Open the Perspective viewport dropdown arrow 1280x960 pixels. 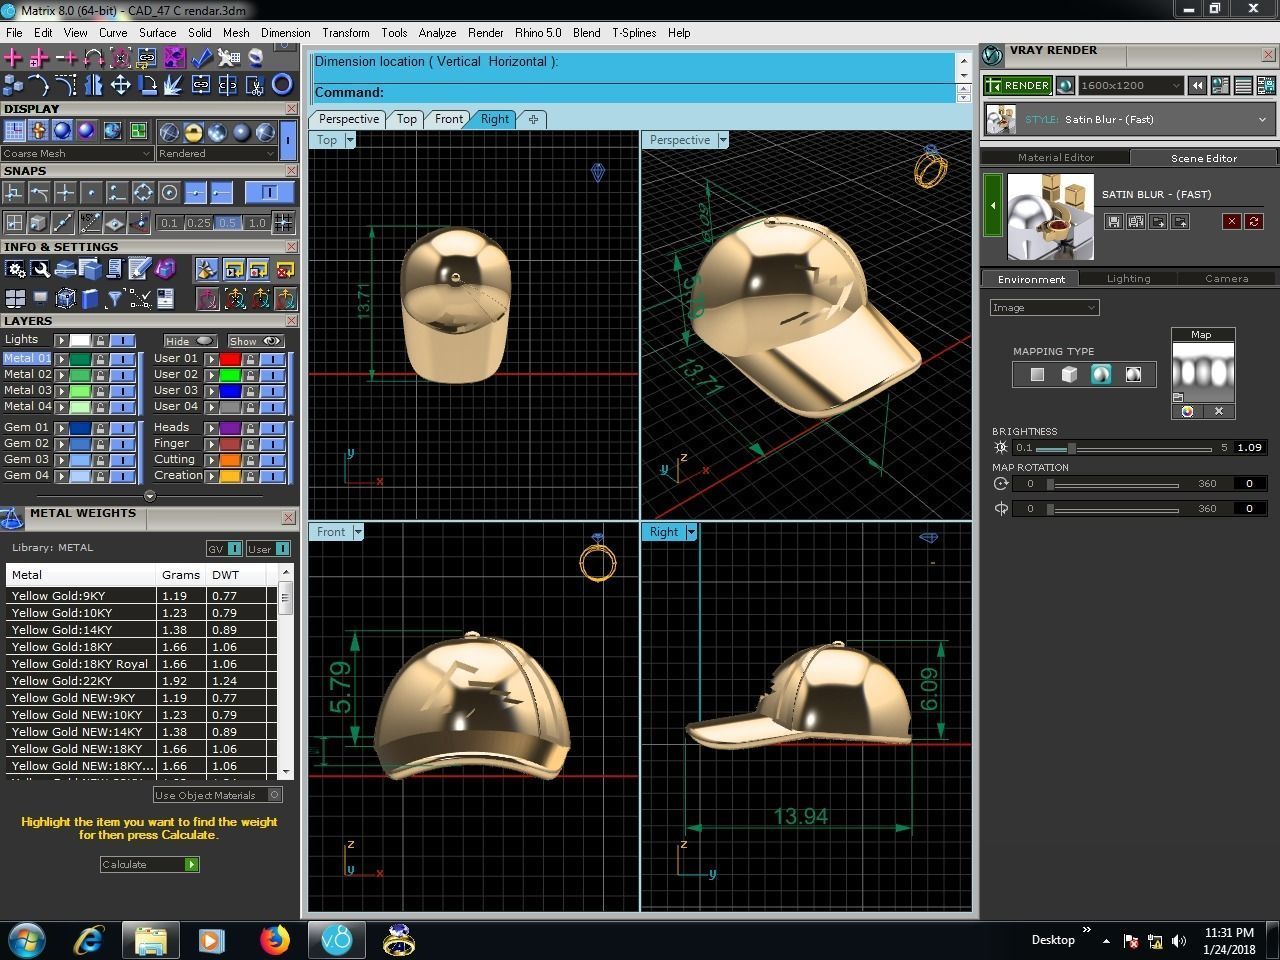(722, 140)
